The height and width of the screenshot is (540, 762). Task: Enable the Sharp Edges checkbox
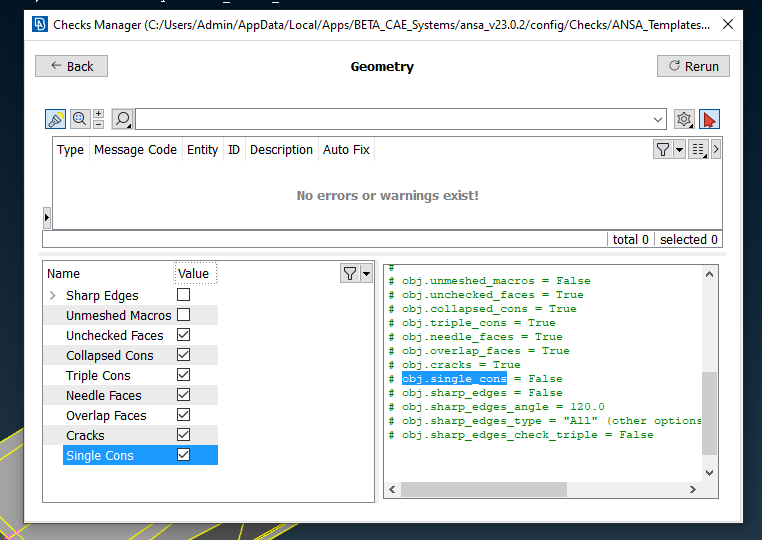[x=184, y=295]
